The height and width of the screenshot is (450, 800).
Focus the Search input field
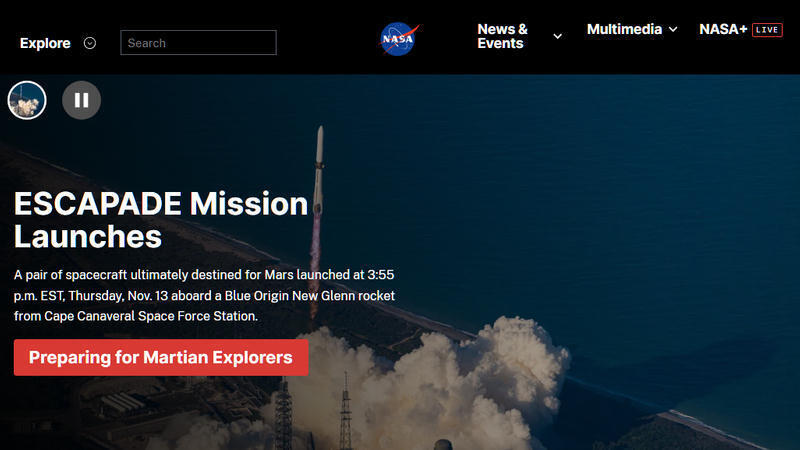[x=198, y=43]
